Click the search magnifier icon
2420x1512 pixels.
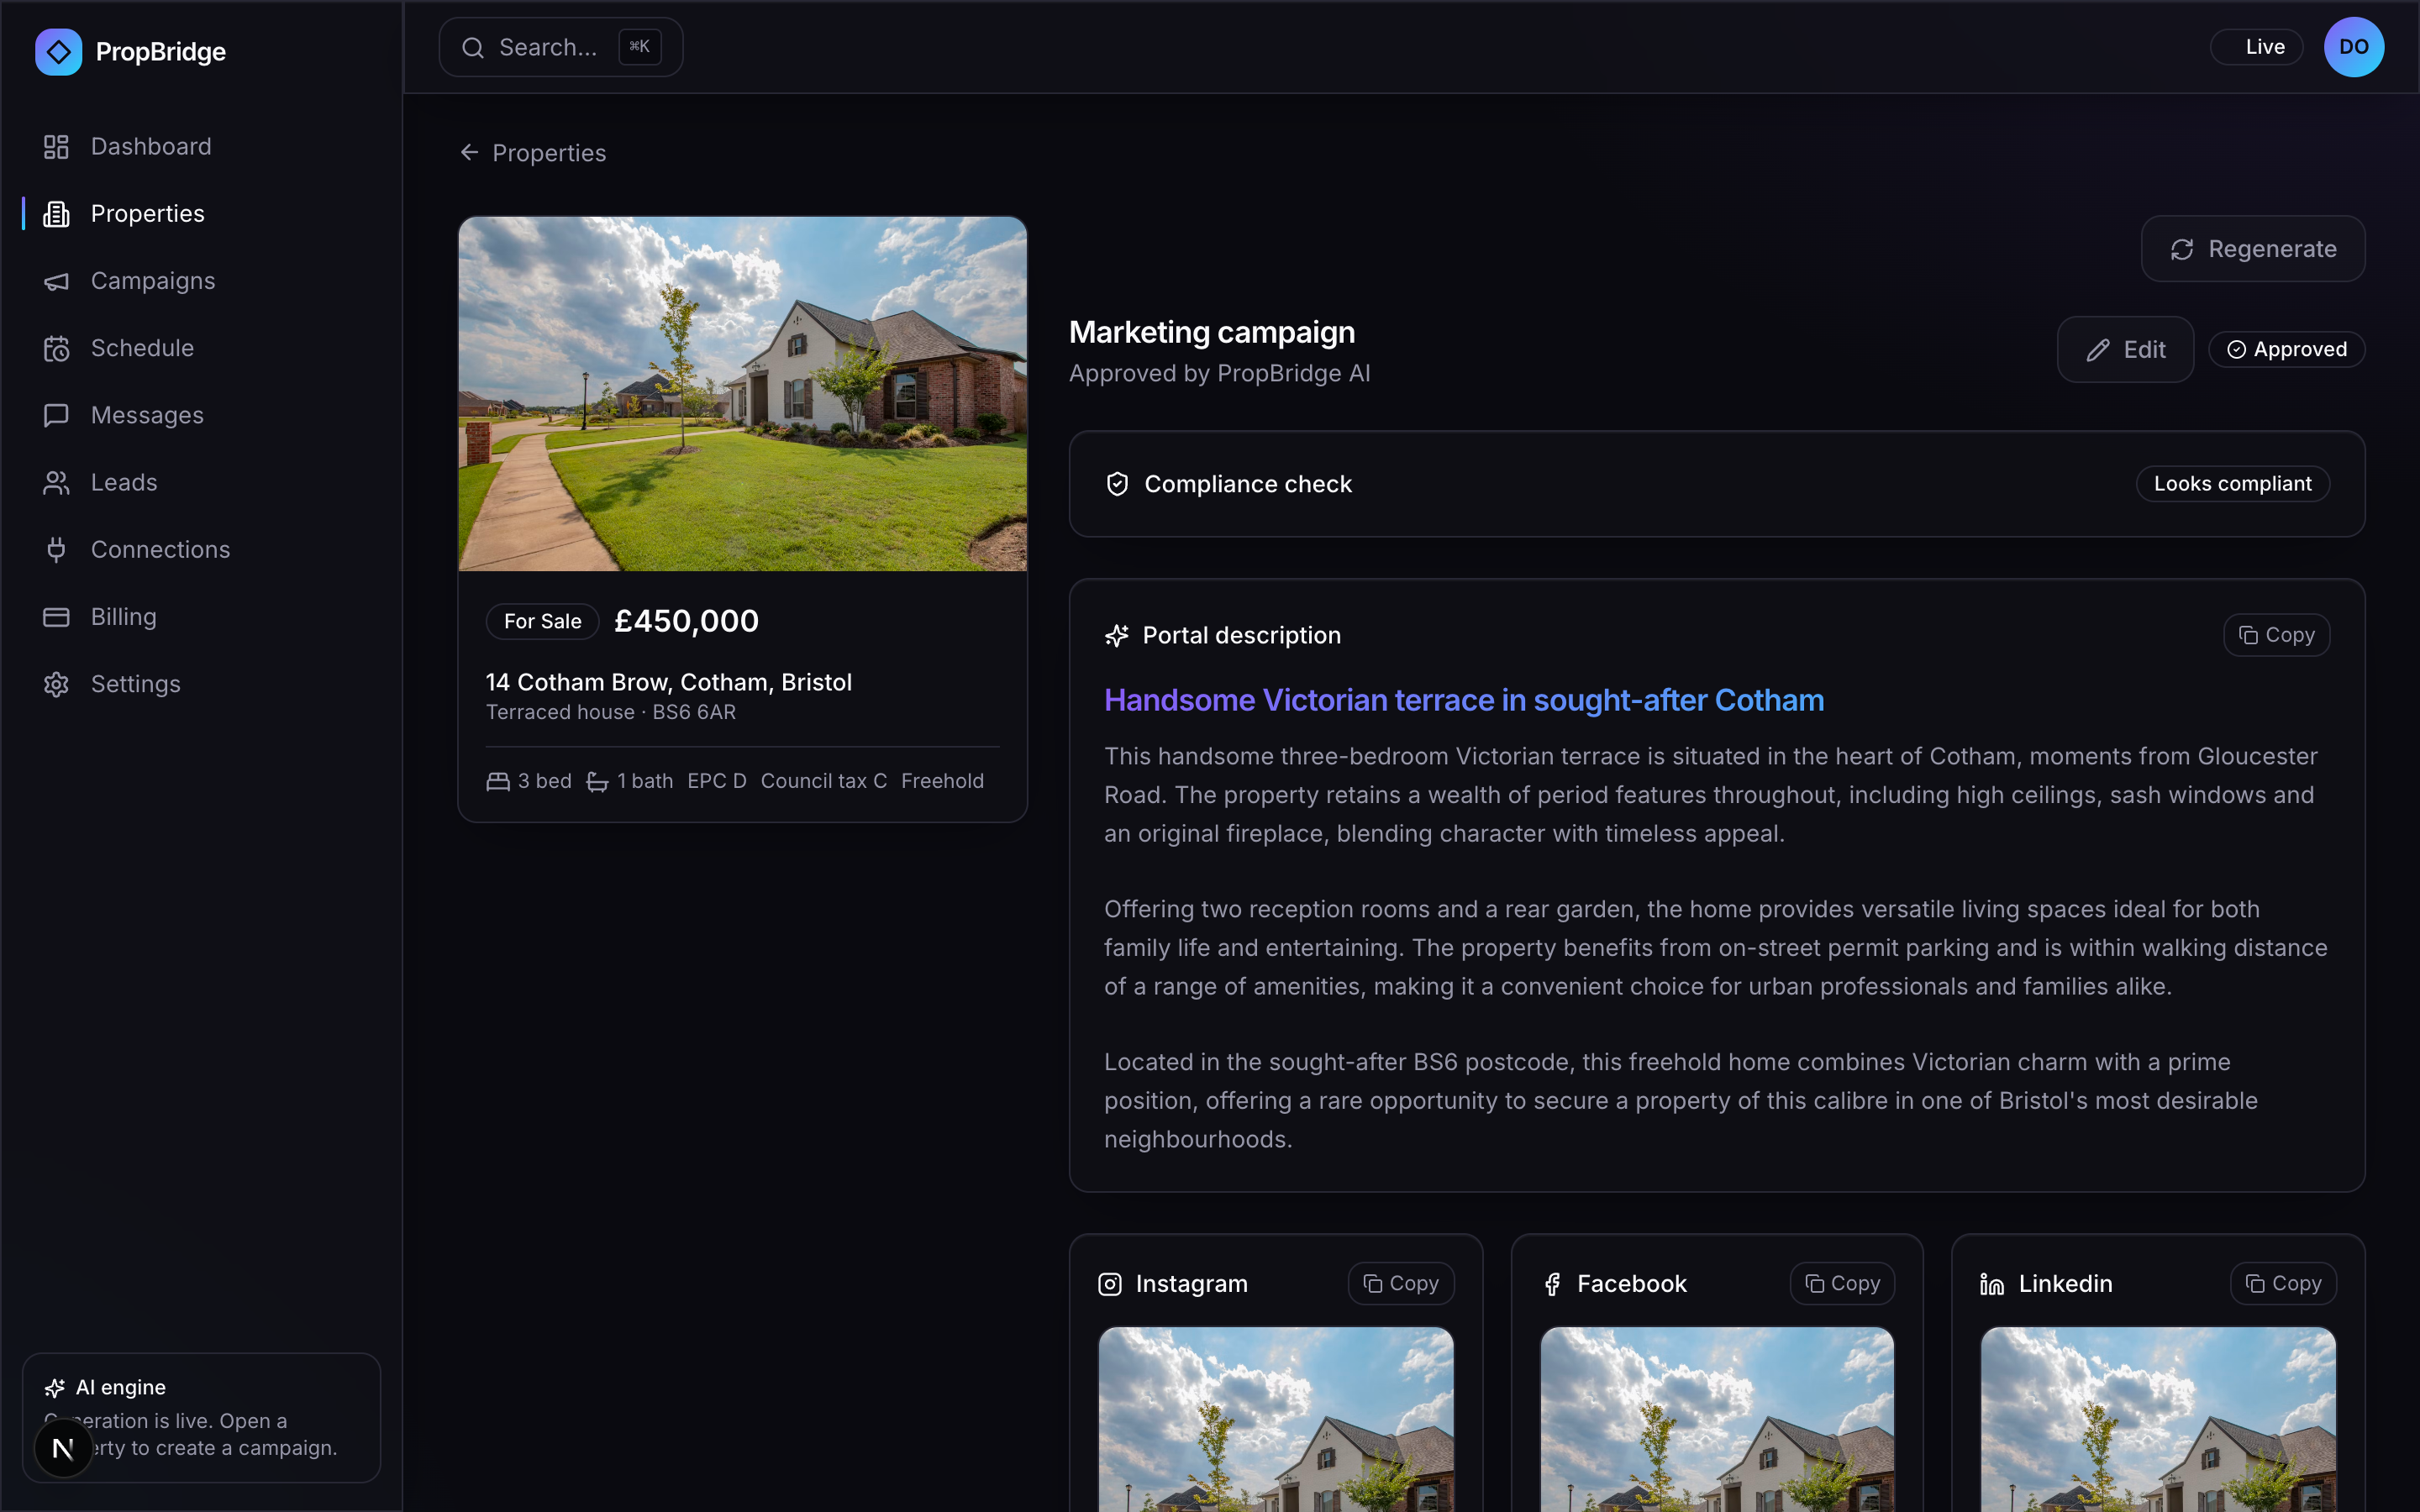click(x=473, y=47)
